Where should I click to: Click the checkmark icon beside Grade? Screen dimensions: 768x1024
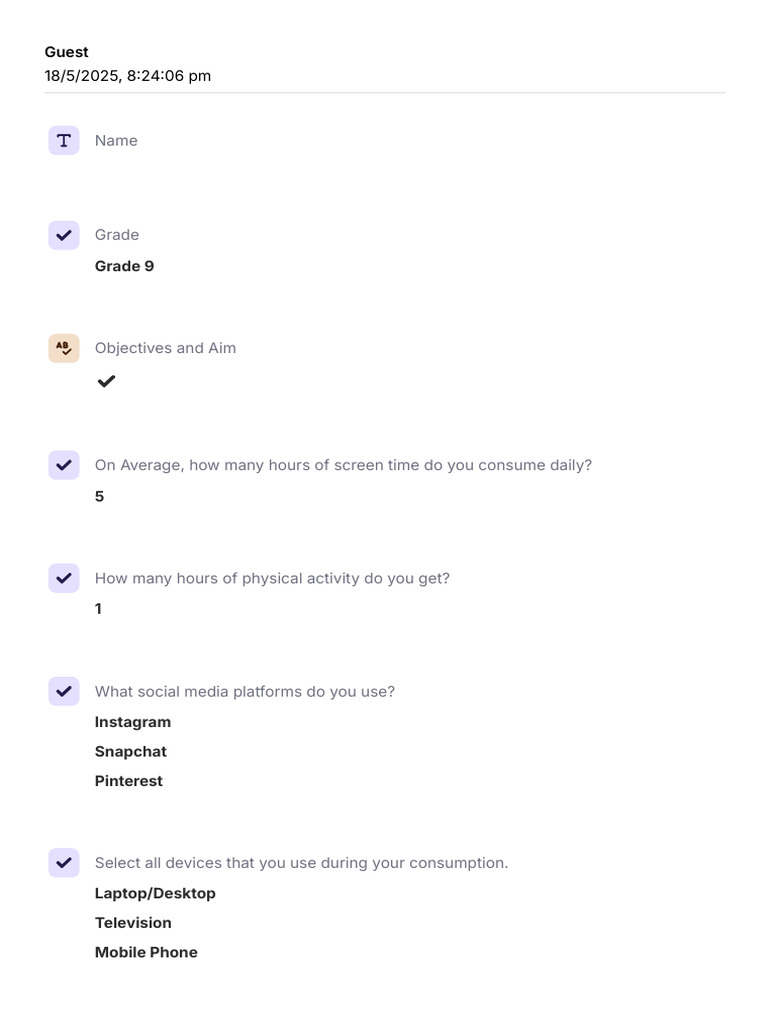click(x=64, y=235)
